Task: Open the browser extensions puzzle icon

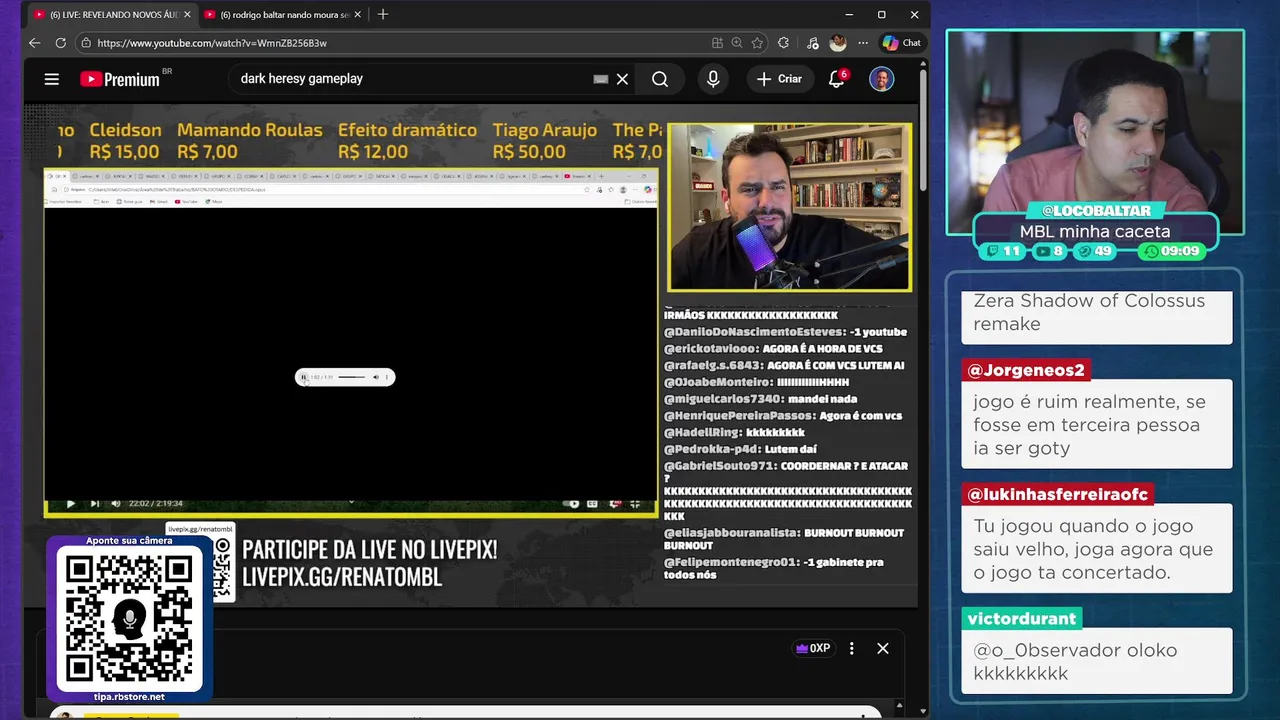Action: (783, 43)
